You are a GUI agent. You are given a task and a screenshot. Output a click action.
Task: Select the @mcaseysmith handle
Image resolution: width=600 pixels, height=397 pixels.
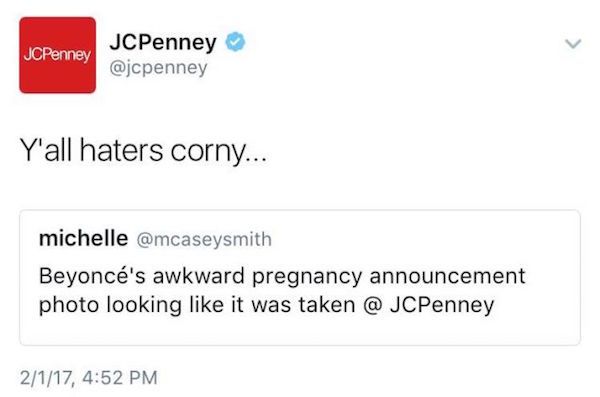204,240
